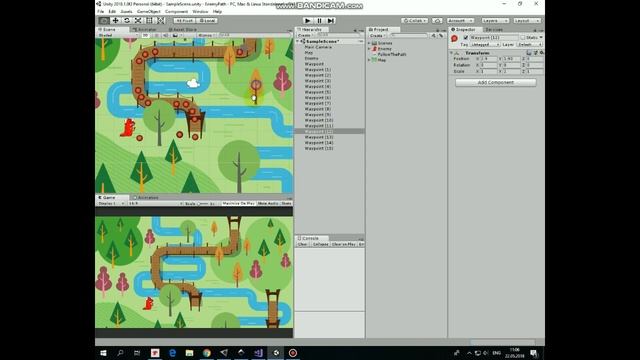Toggle Mute Audio in Game view

click(x=268, y=203)
